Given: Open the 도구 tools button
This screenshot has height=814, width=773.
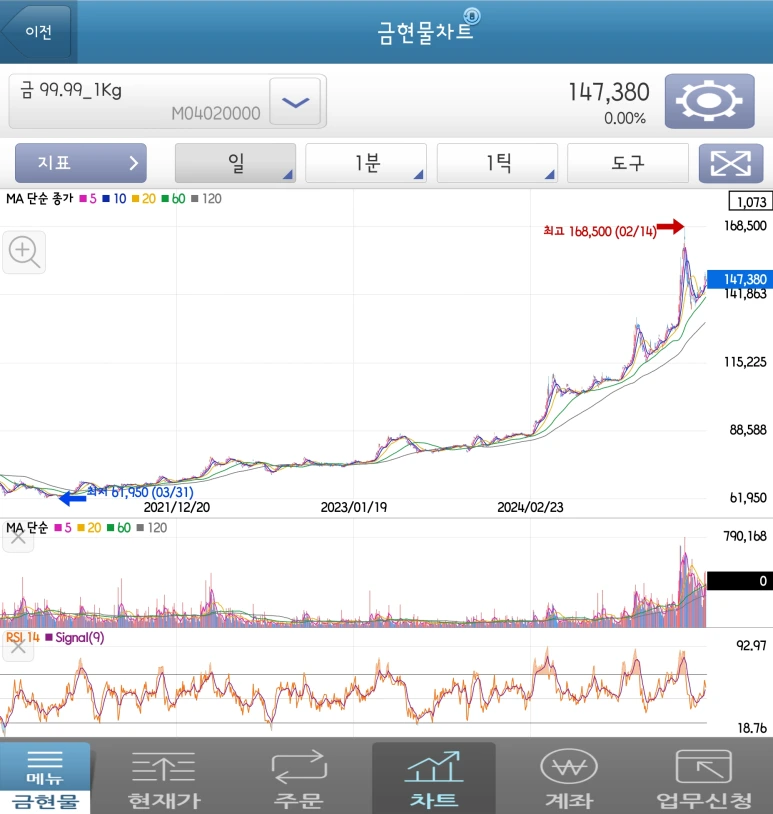Looking at the screenshot, I should click(x=628, y=163).
